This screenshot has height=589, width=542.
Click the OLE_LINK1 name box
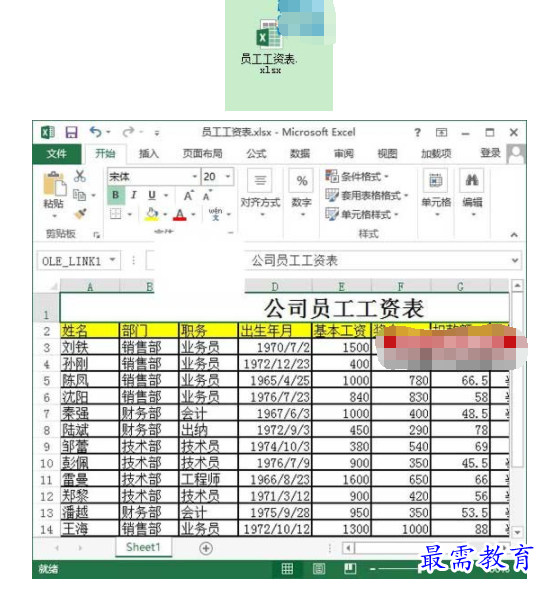[x=79, y=261]
